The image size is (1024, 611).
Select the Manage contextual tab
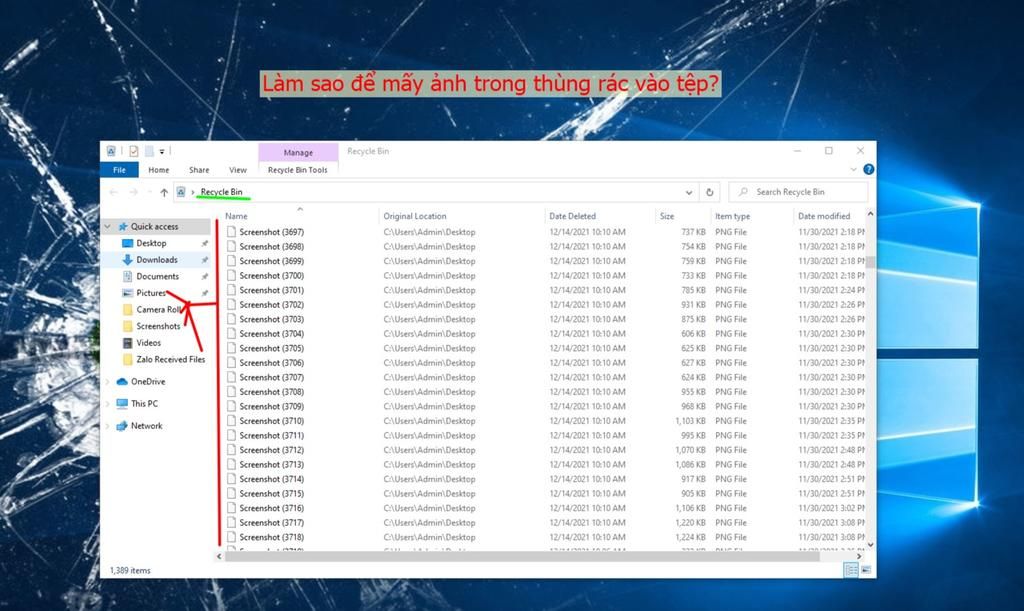[298, 152]
